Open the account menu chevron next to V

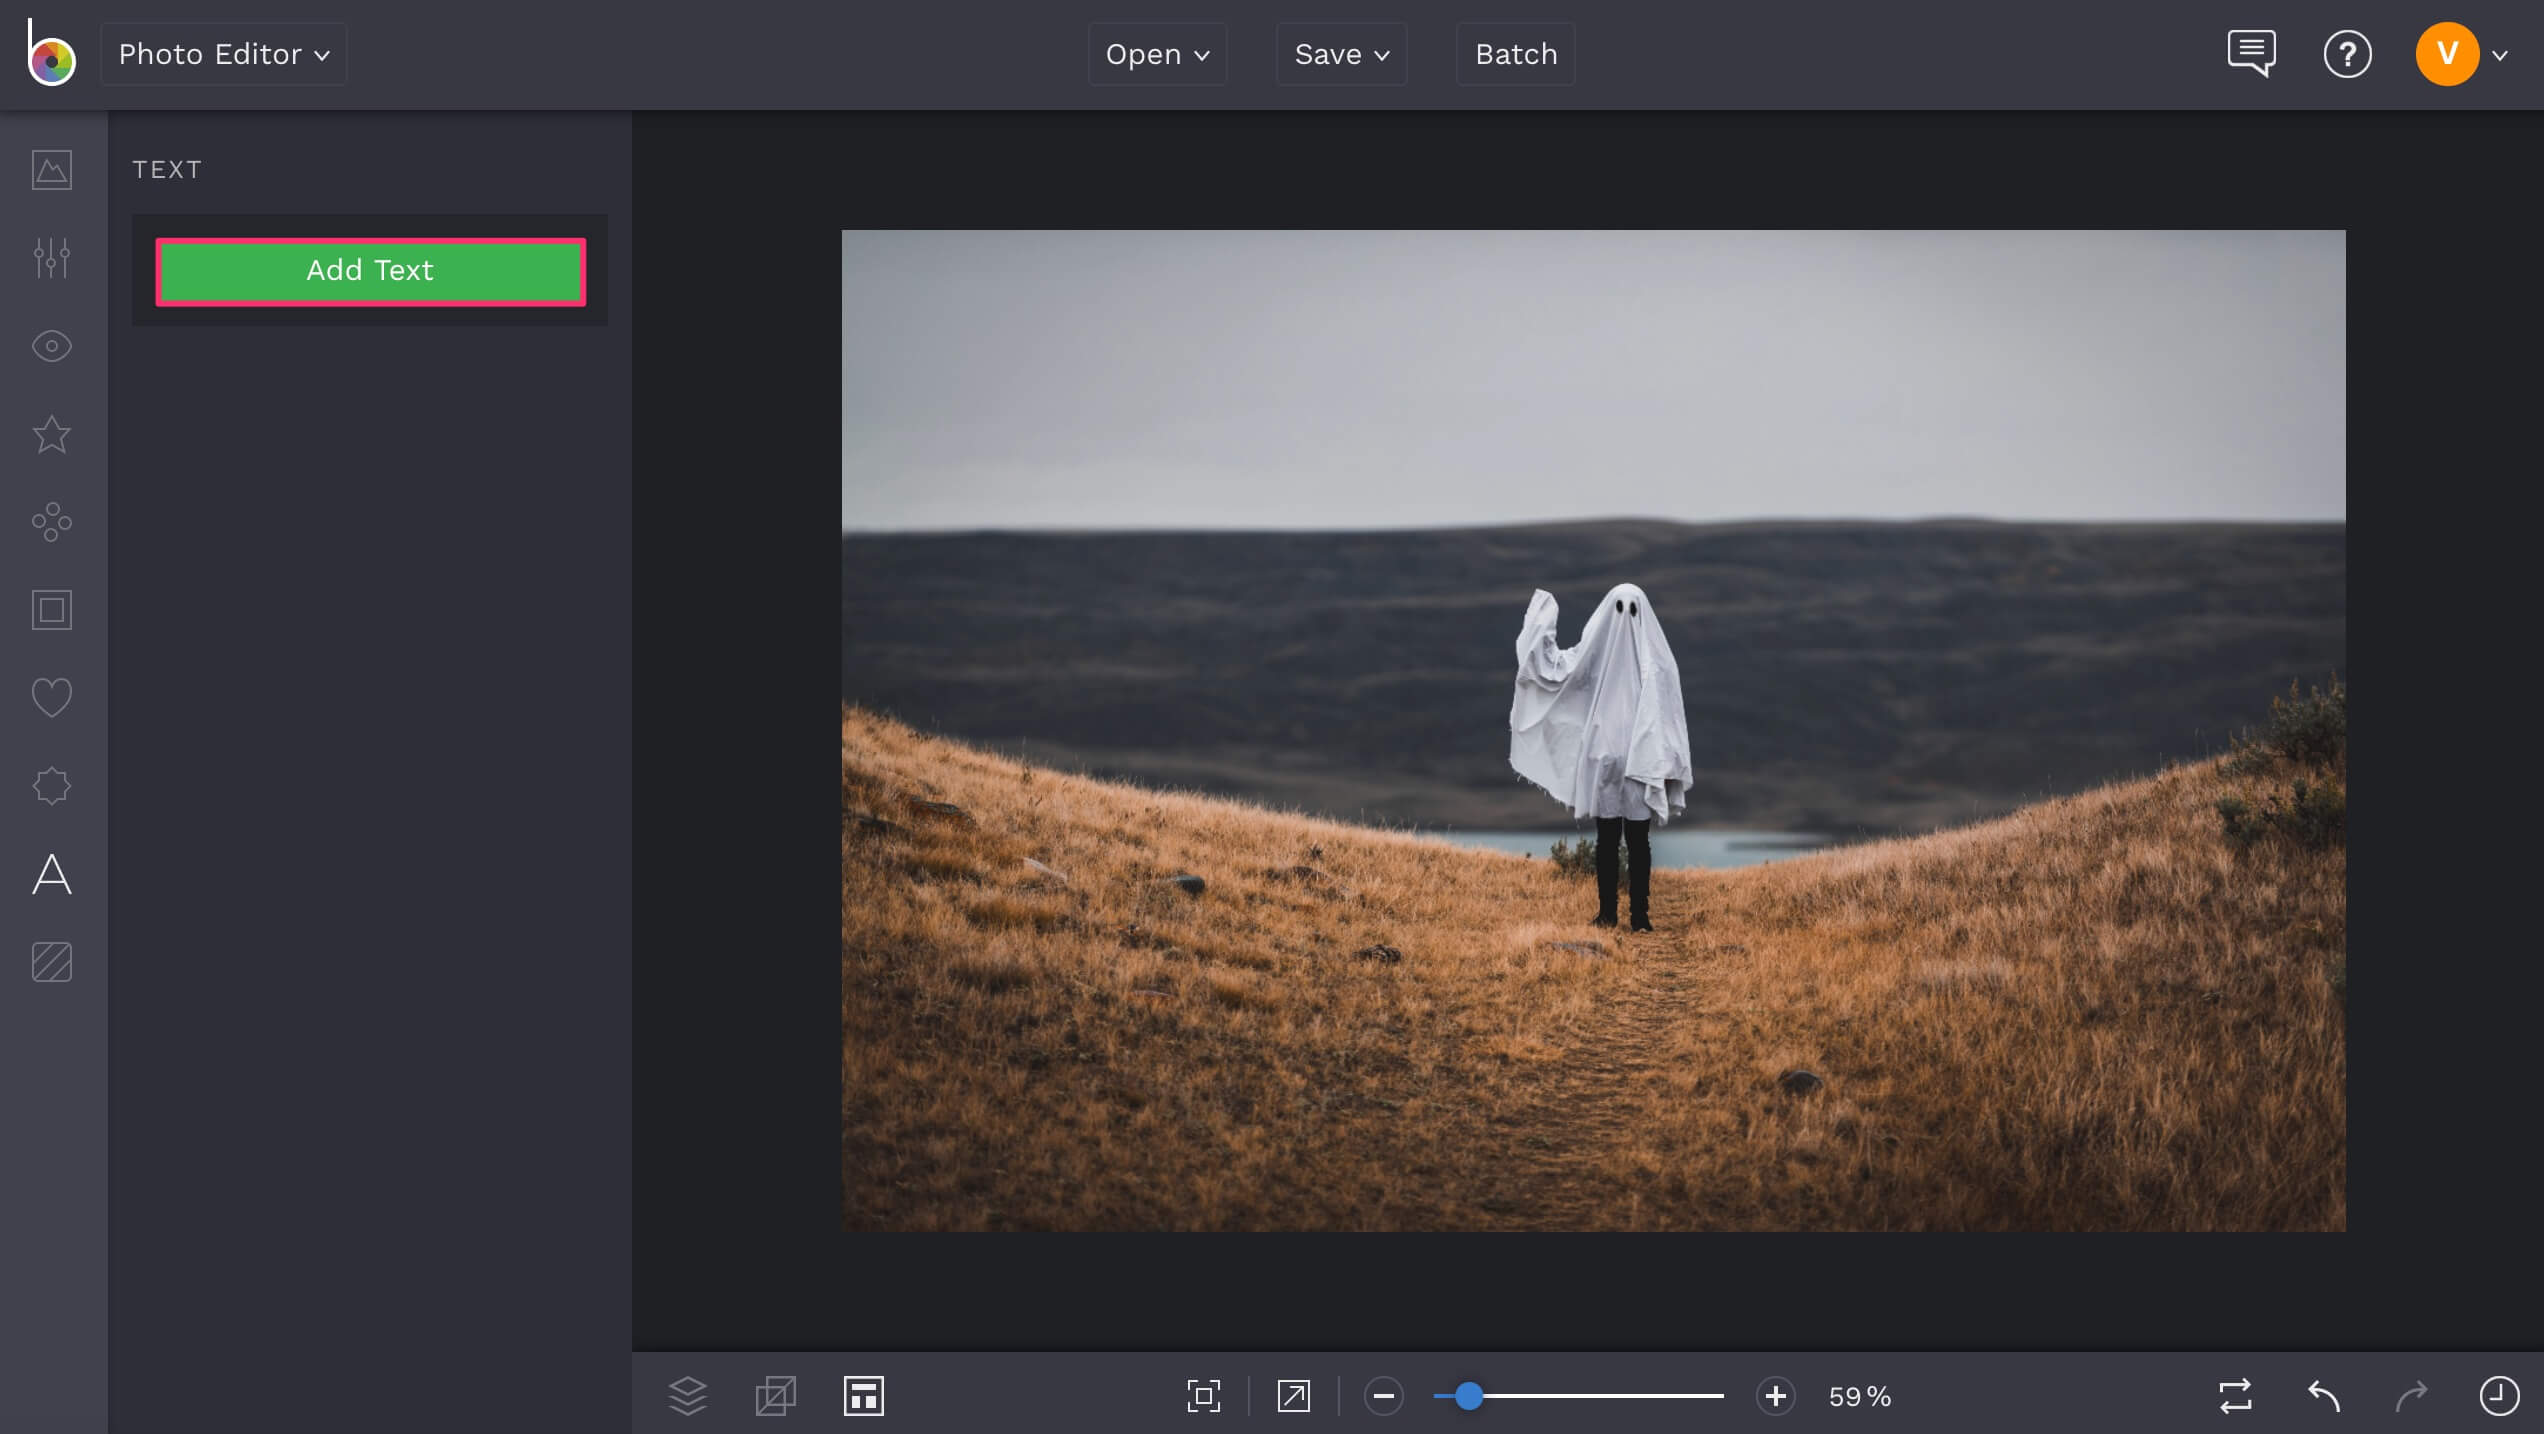(x=2504, y=56)
